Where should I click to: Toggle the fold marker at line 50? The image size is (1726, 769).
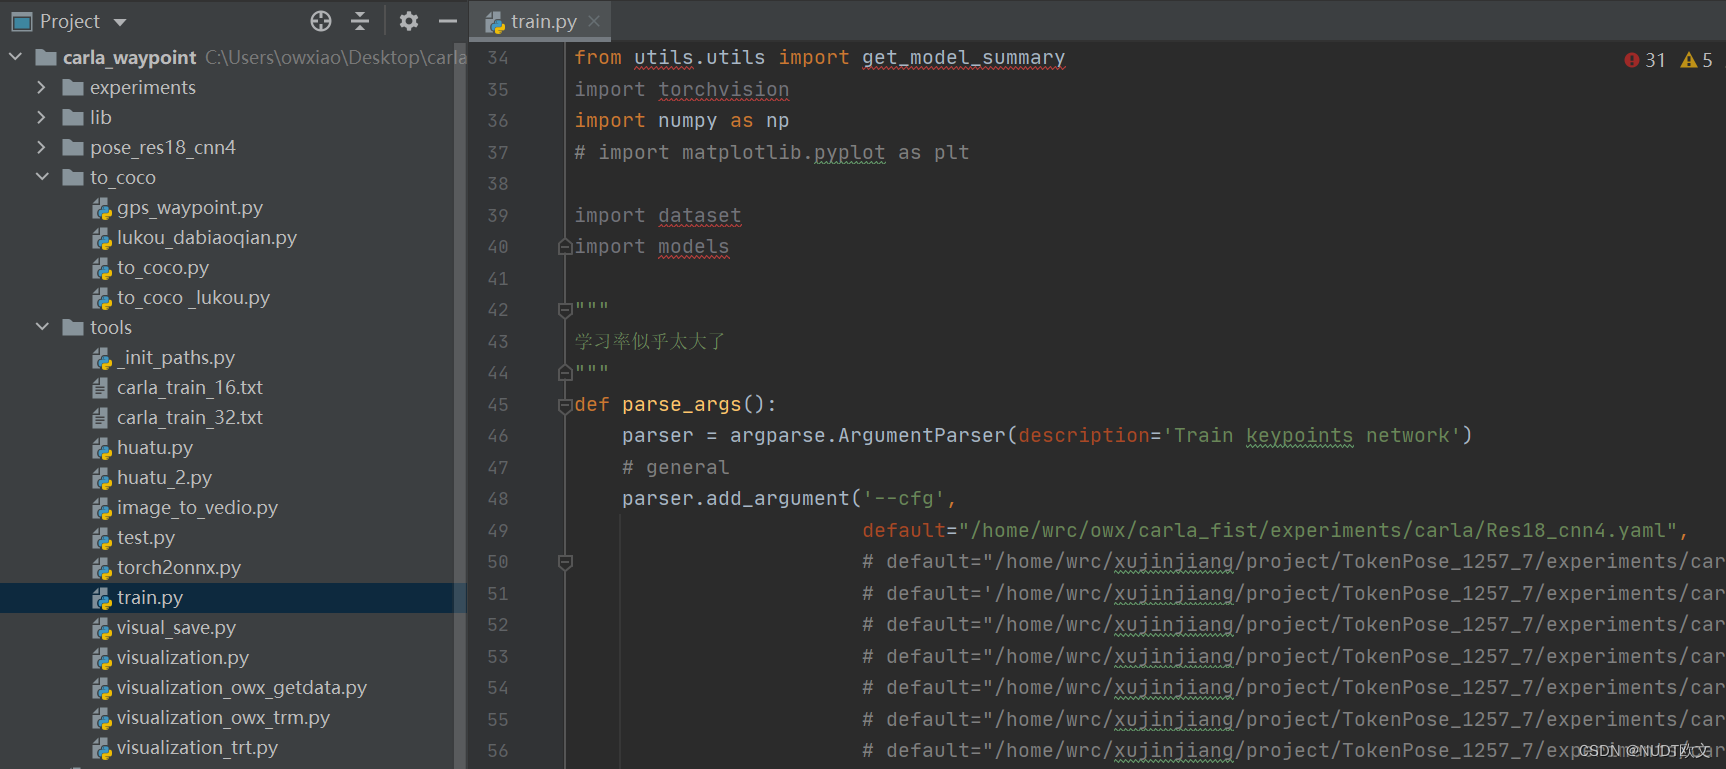coord(565,562)
